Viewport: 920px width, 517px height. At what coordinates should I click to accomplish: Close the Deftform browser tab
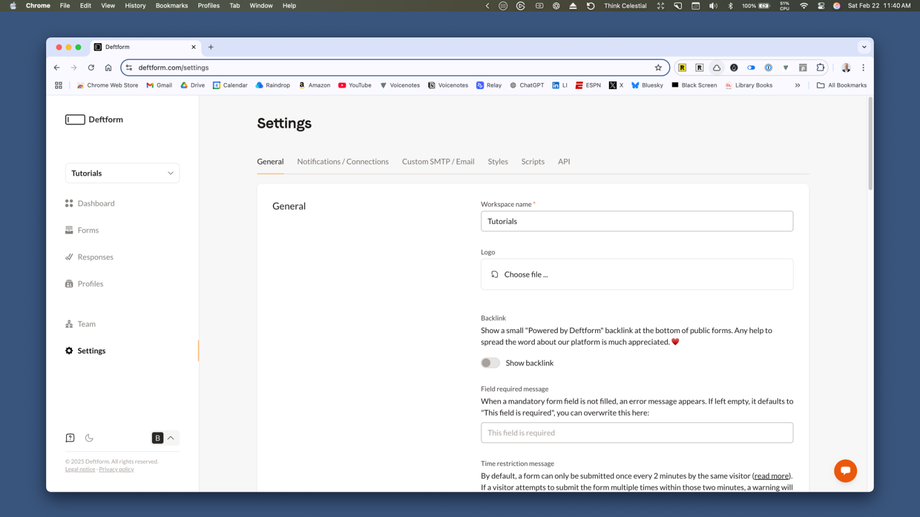pos(194,47)
